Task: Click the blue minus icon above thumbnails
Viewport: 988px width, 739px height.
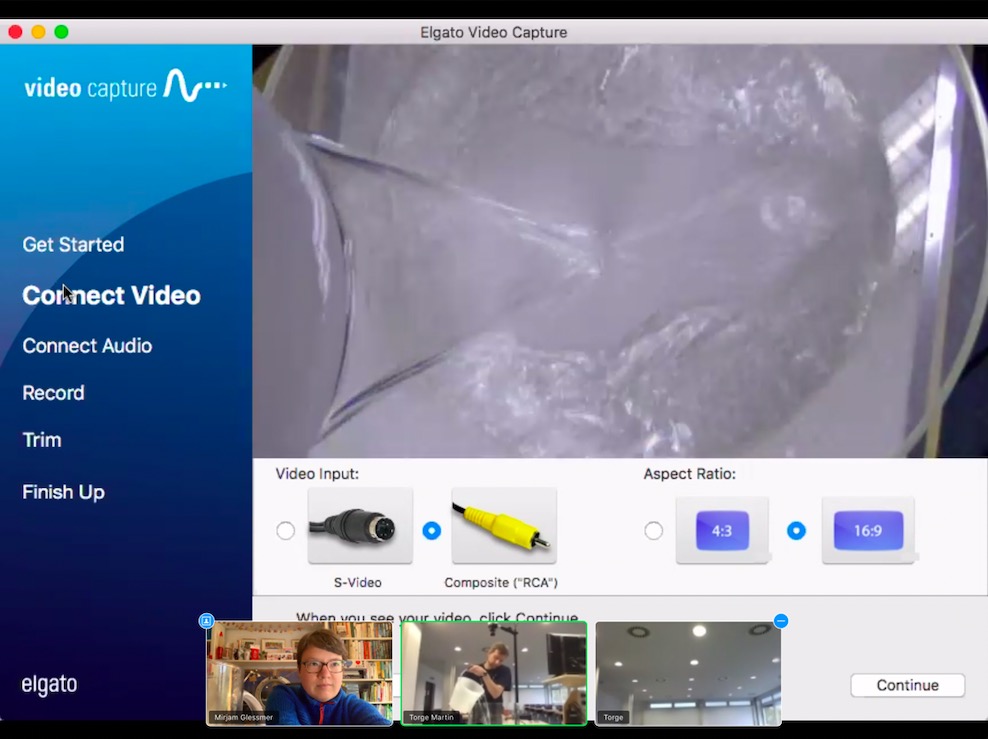Action: [x=781, y=621]
